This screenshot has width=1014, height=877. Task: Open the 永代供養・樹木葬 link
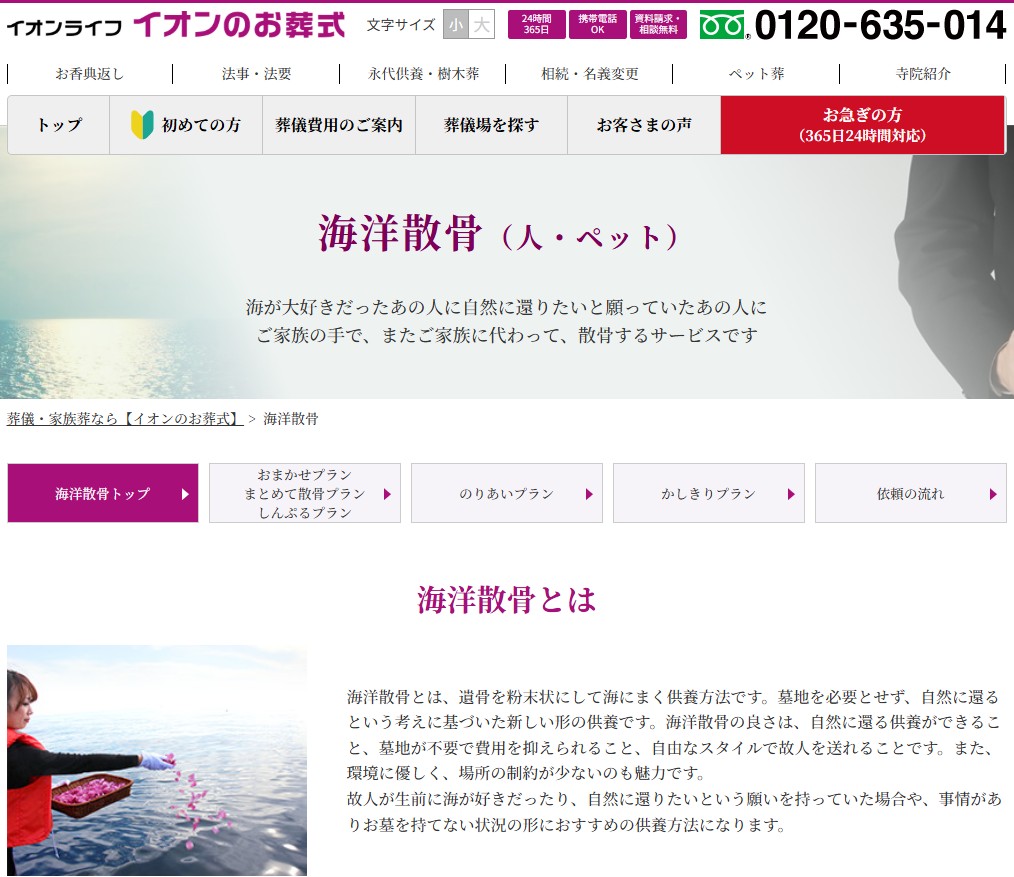pos(423,74)
